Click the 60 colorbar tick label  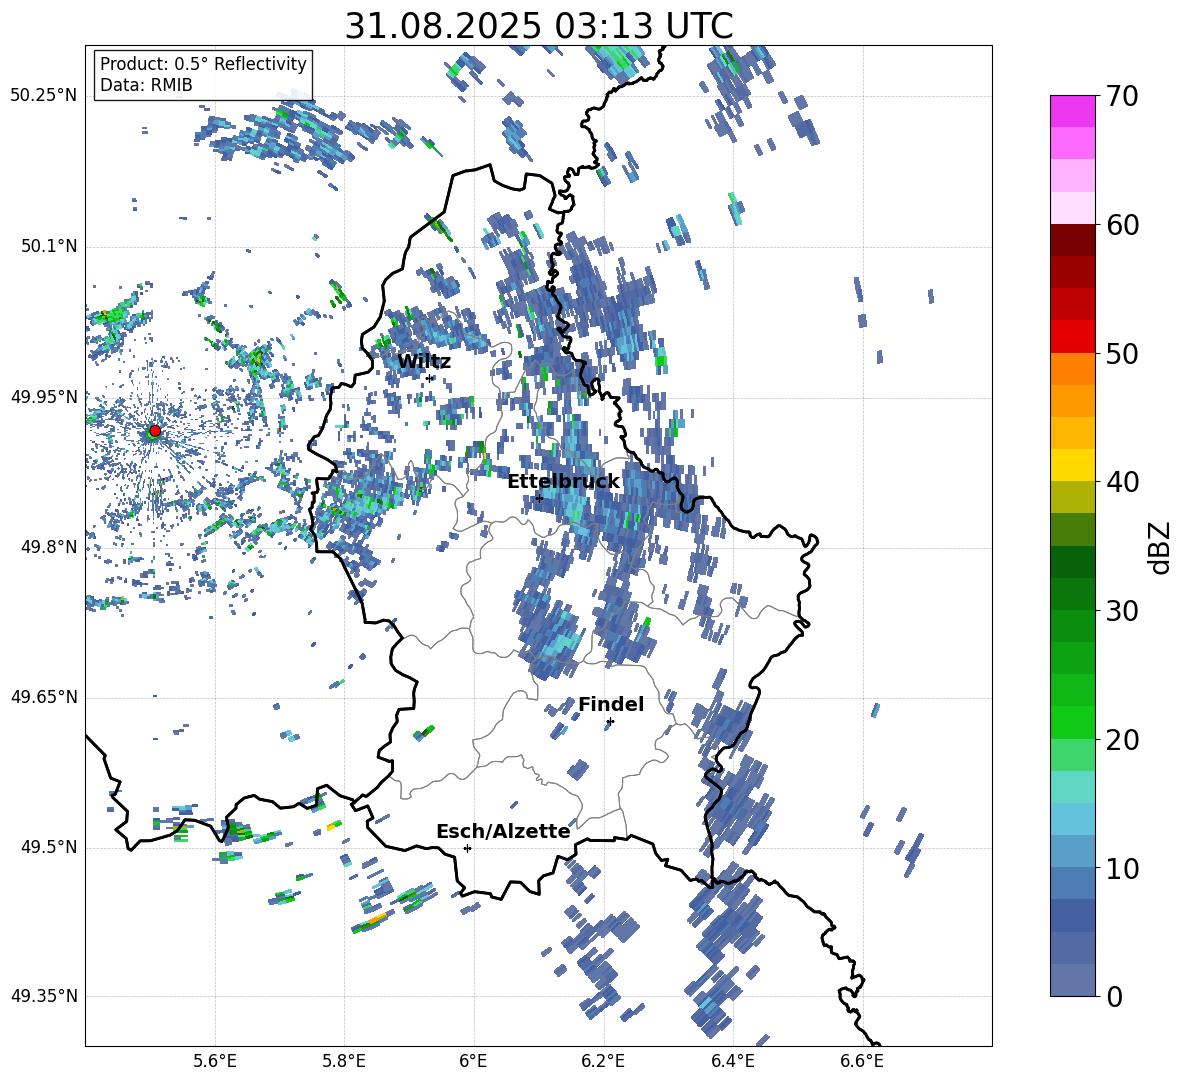(x=1122, y=225)
